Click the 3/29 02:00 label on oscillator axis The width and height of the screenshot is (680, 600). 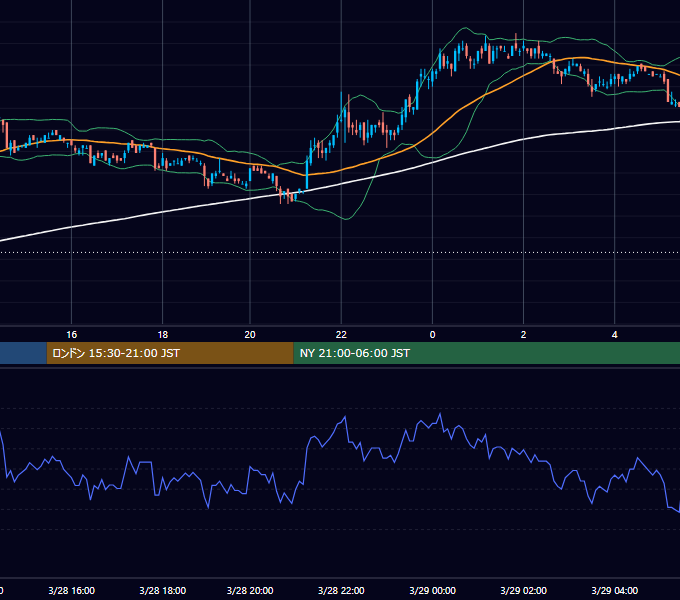(523, 590)
